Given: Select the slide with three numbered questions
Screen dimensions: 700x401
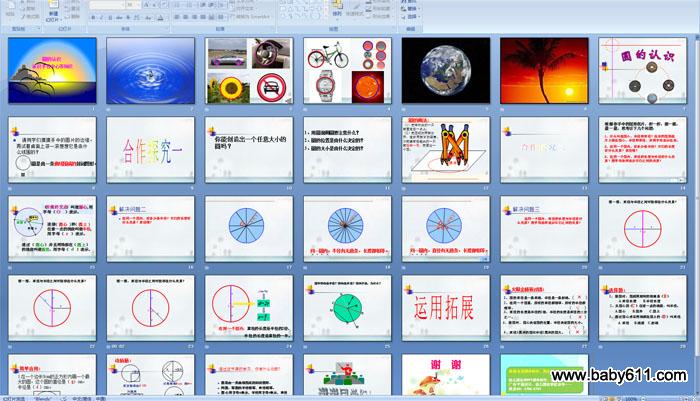Looking at the screenshot, I should 347,150.
